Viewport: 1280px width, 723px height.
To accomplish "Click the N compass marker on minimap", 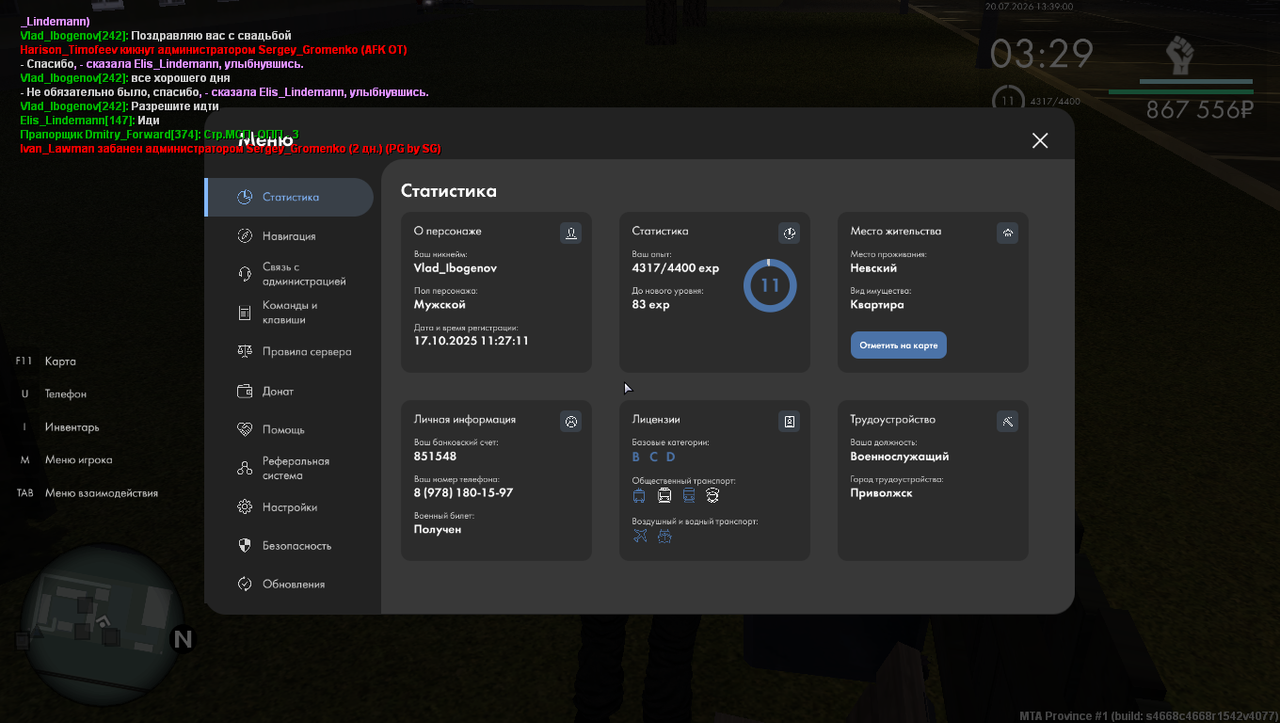I will [x=182, y=639].
